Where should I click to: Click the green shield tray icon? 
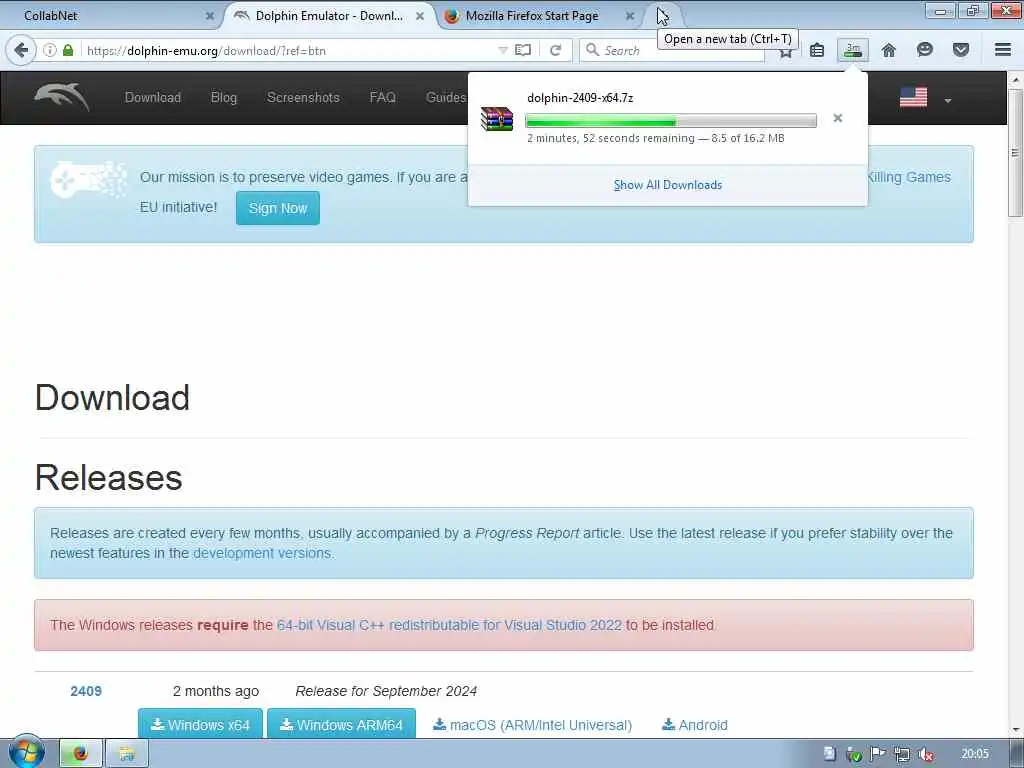point(854,754)
